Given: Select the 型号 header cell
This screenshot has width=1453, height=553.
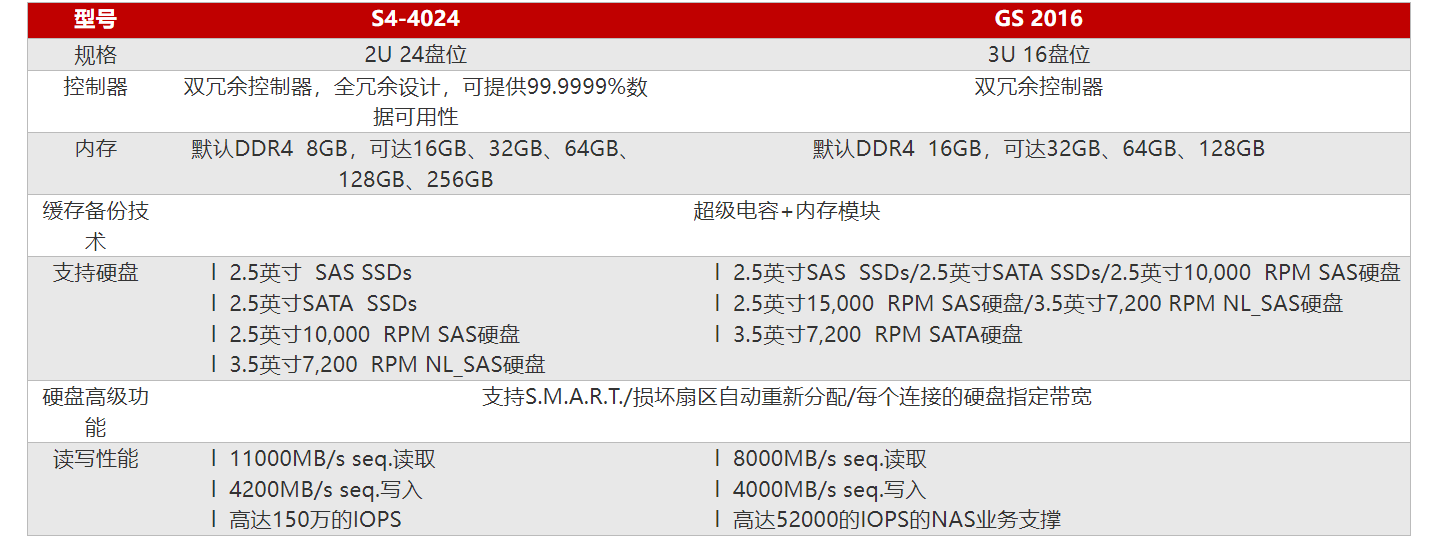Looking at the screenshot, I should 95,19.
